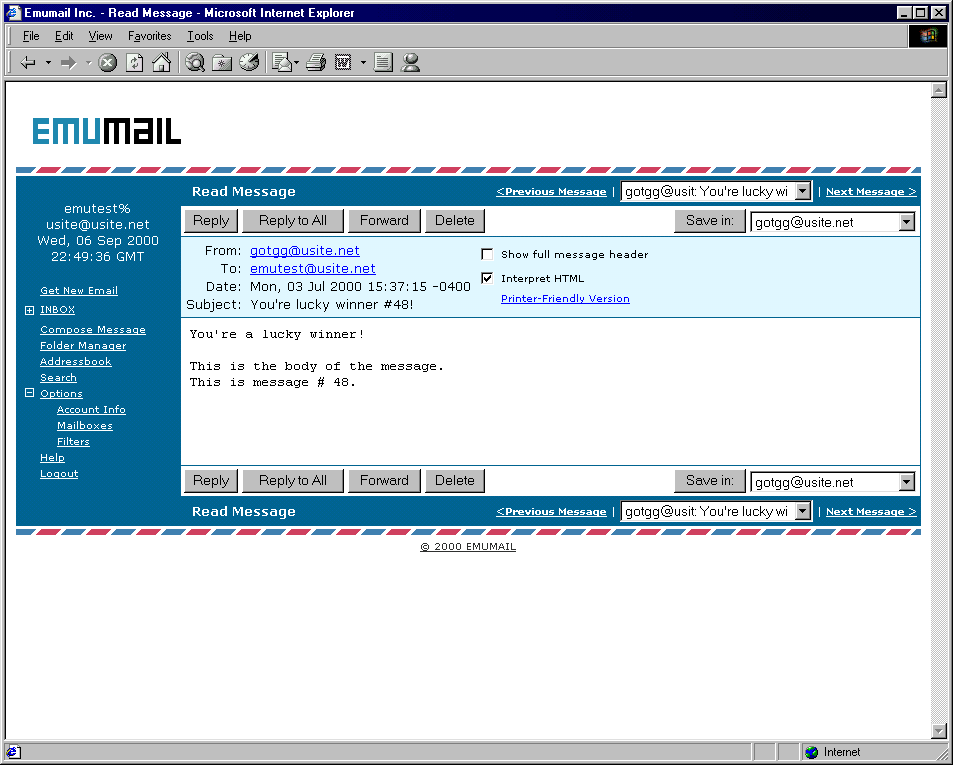This screenshot has width=953, height=765.
Task: Open the top Save in folder dropdown
Action: coord(906,222)
